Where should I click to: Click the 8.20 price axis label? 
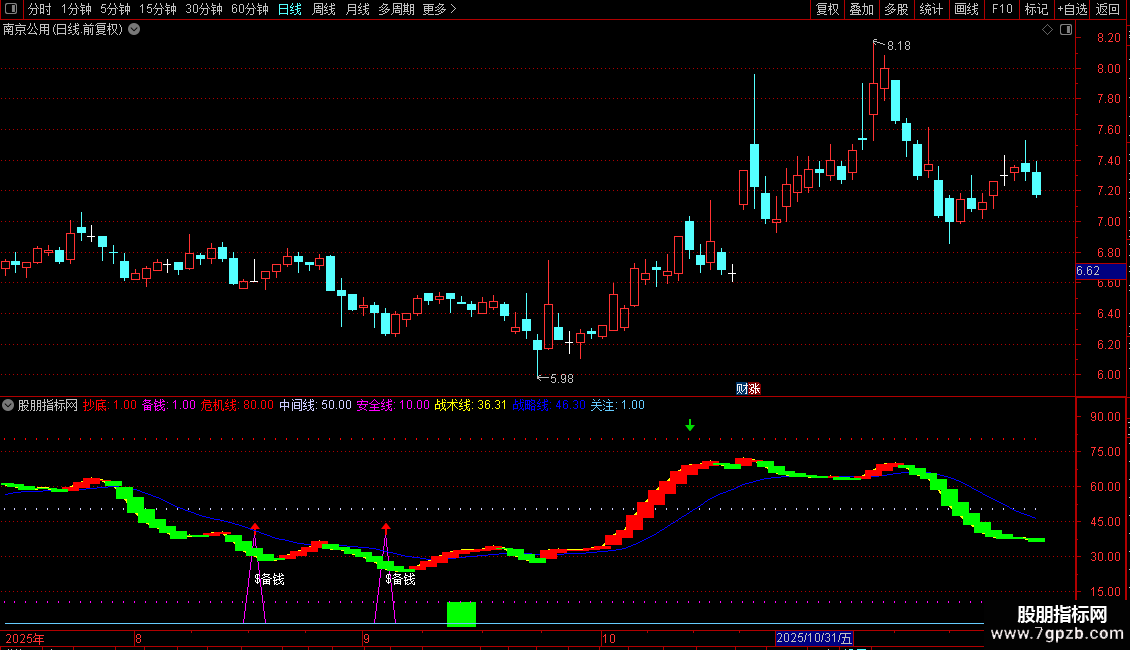pos(1108,37)
